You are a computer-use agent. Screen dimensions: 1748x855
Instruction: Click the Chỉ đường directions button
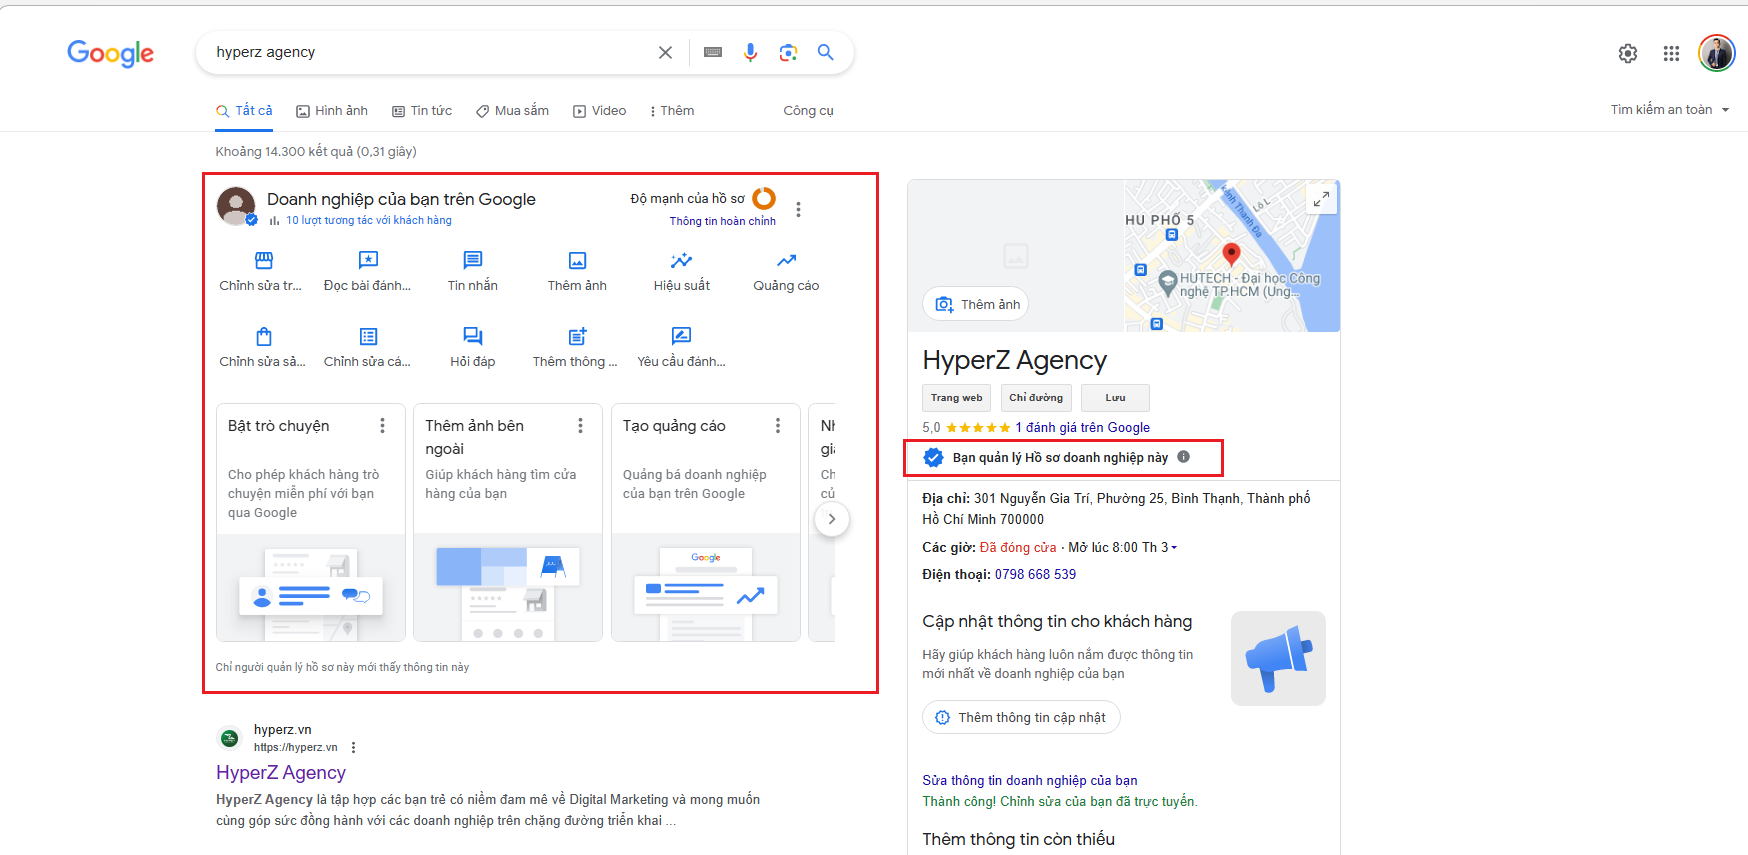(x=1035, y=398)
